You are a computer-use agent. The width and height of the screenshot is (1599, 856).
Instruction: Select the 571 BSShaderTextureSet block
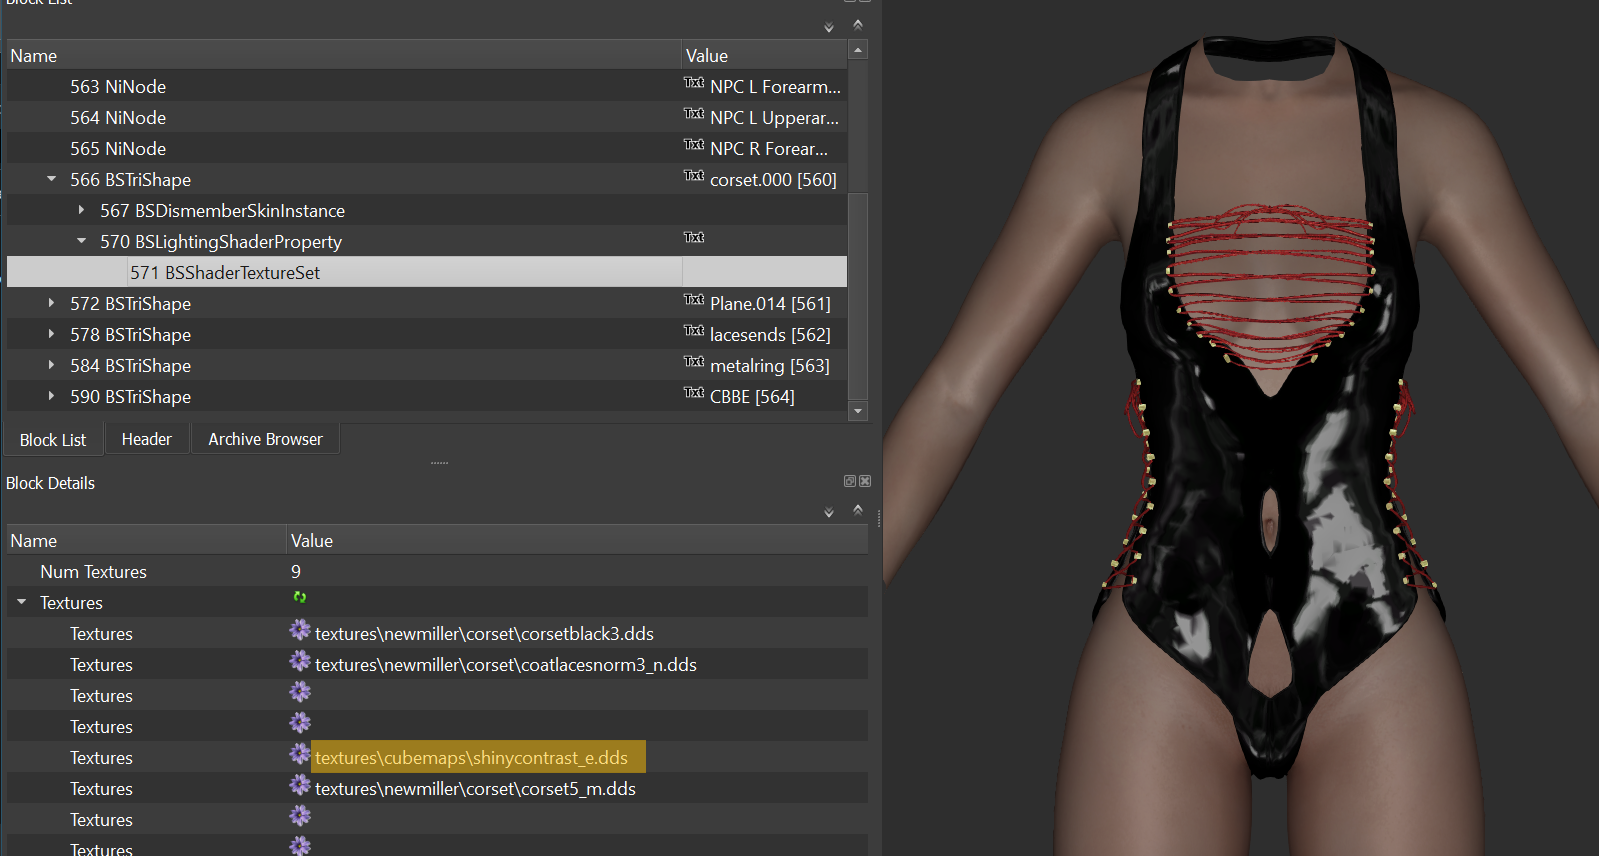427,272
